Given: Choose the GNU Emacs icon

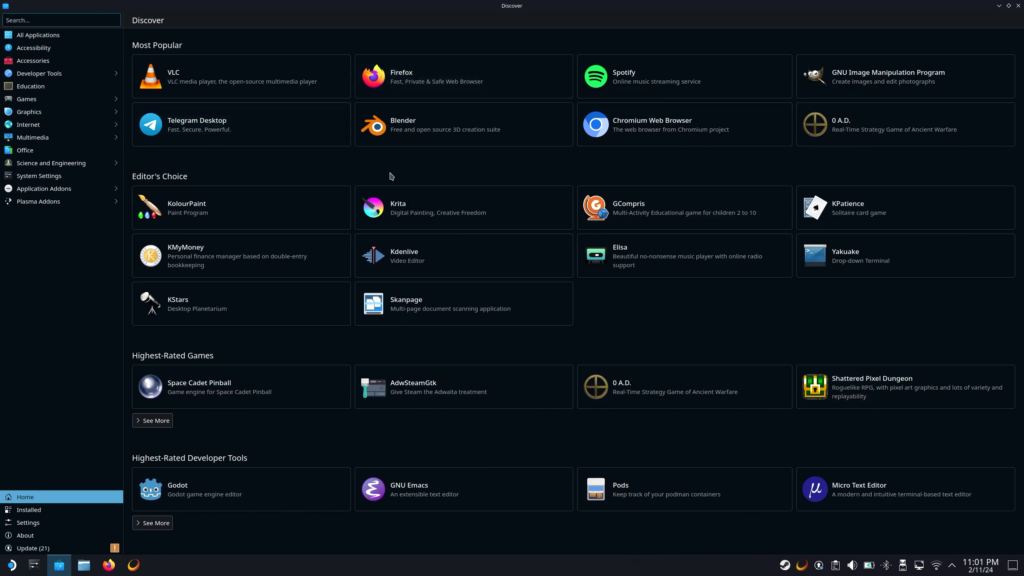Looking at the screenshot, I should point(373,489).
